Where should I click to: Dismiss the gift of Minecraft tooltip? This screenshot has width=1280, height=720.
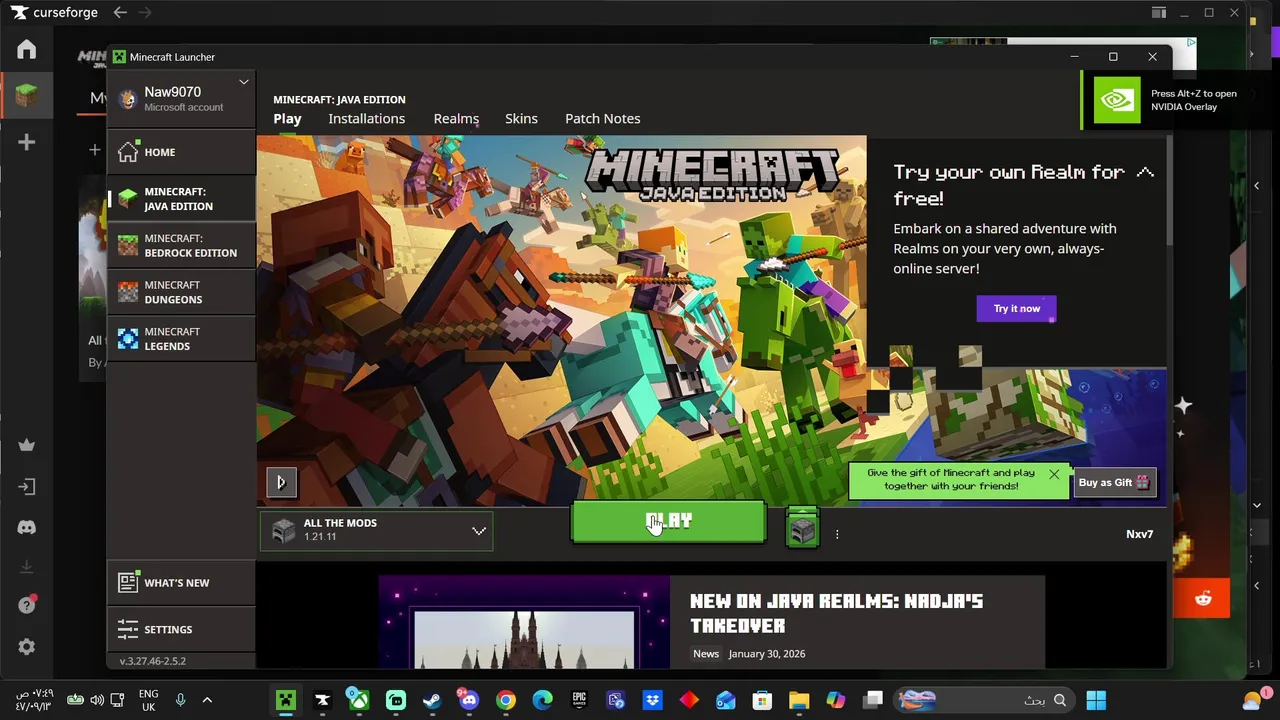tap(1054, 474)
